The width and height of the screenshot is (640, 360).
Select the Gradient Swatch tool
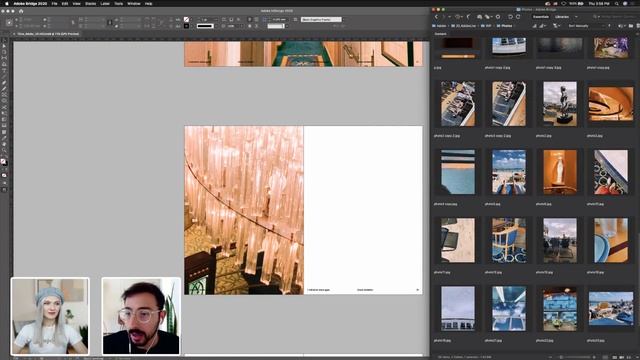click(4, 119)
